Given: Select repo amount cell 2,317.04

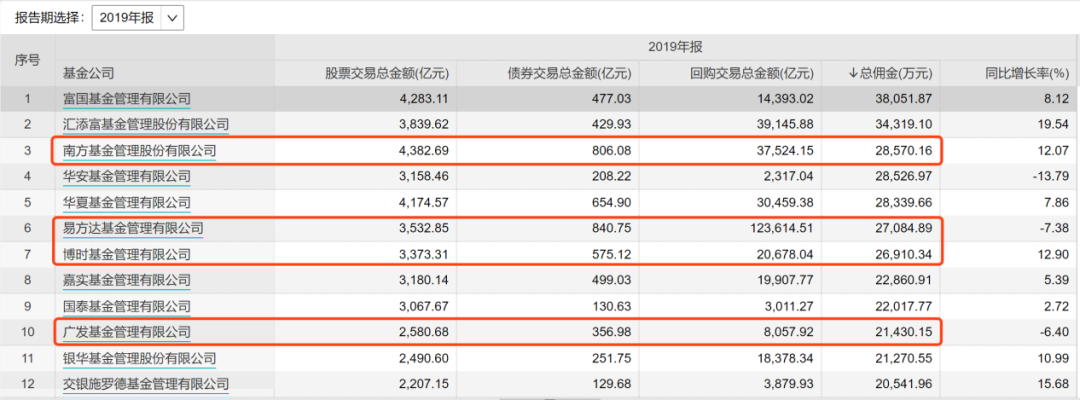Looking at the screenshot, I should 787,177.
